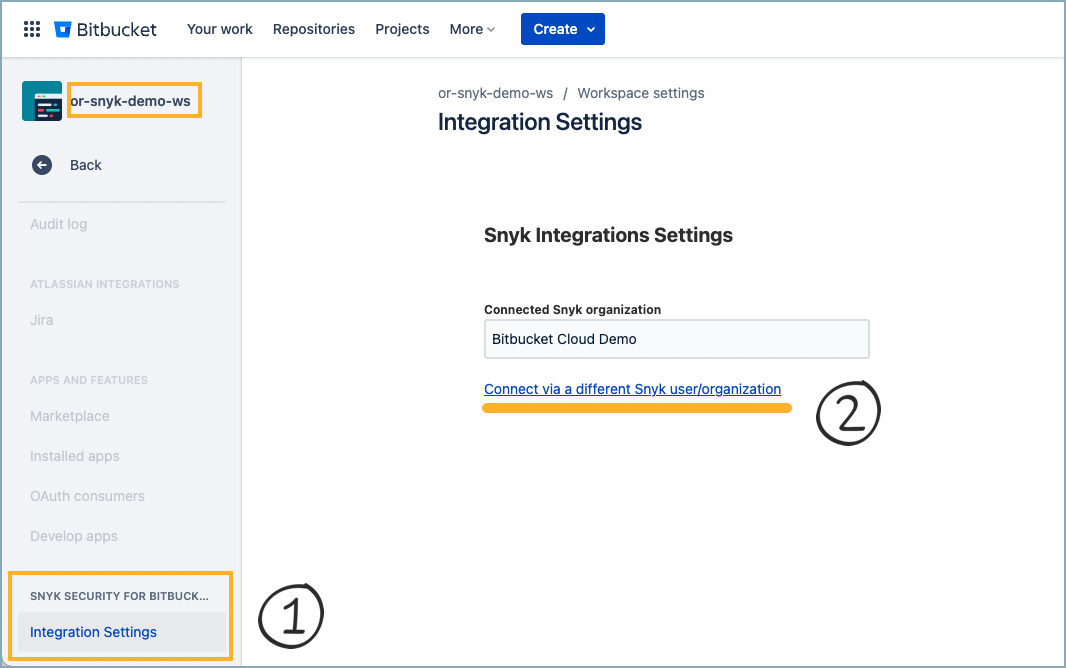Open Projects in top navigation
The image size is (1066, 668).
tap(402, 29)
